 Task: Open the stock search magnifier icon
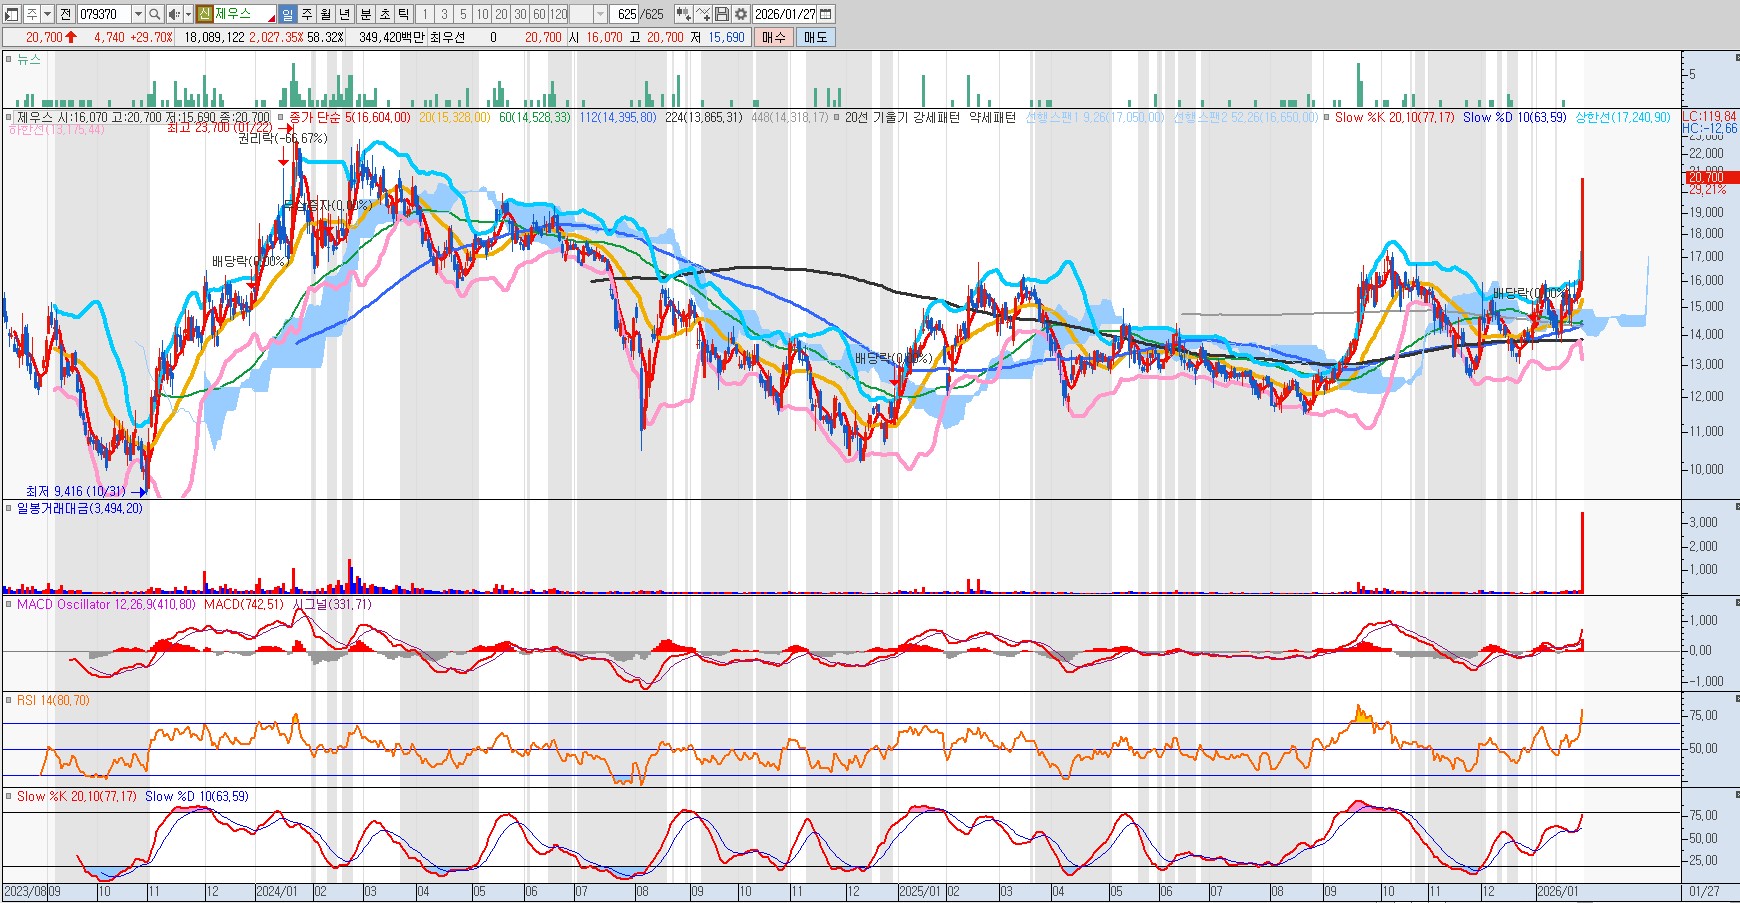[155, 14]
